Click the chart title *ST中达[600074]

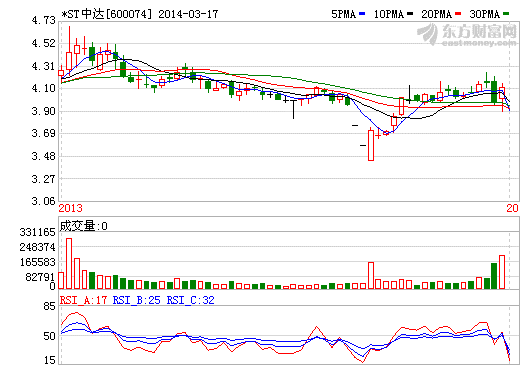tap(107, 14)
